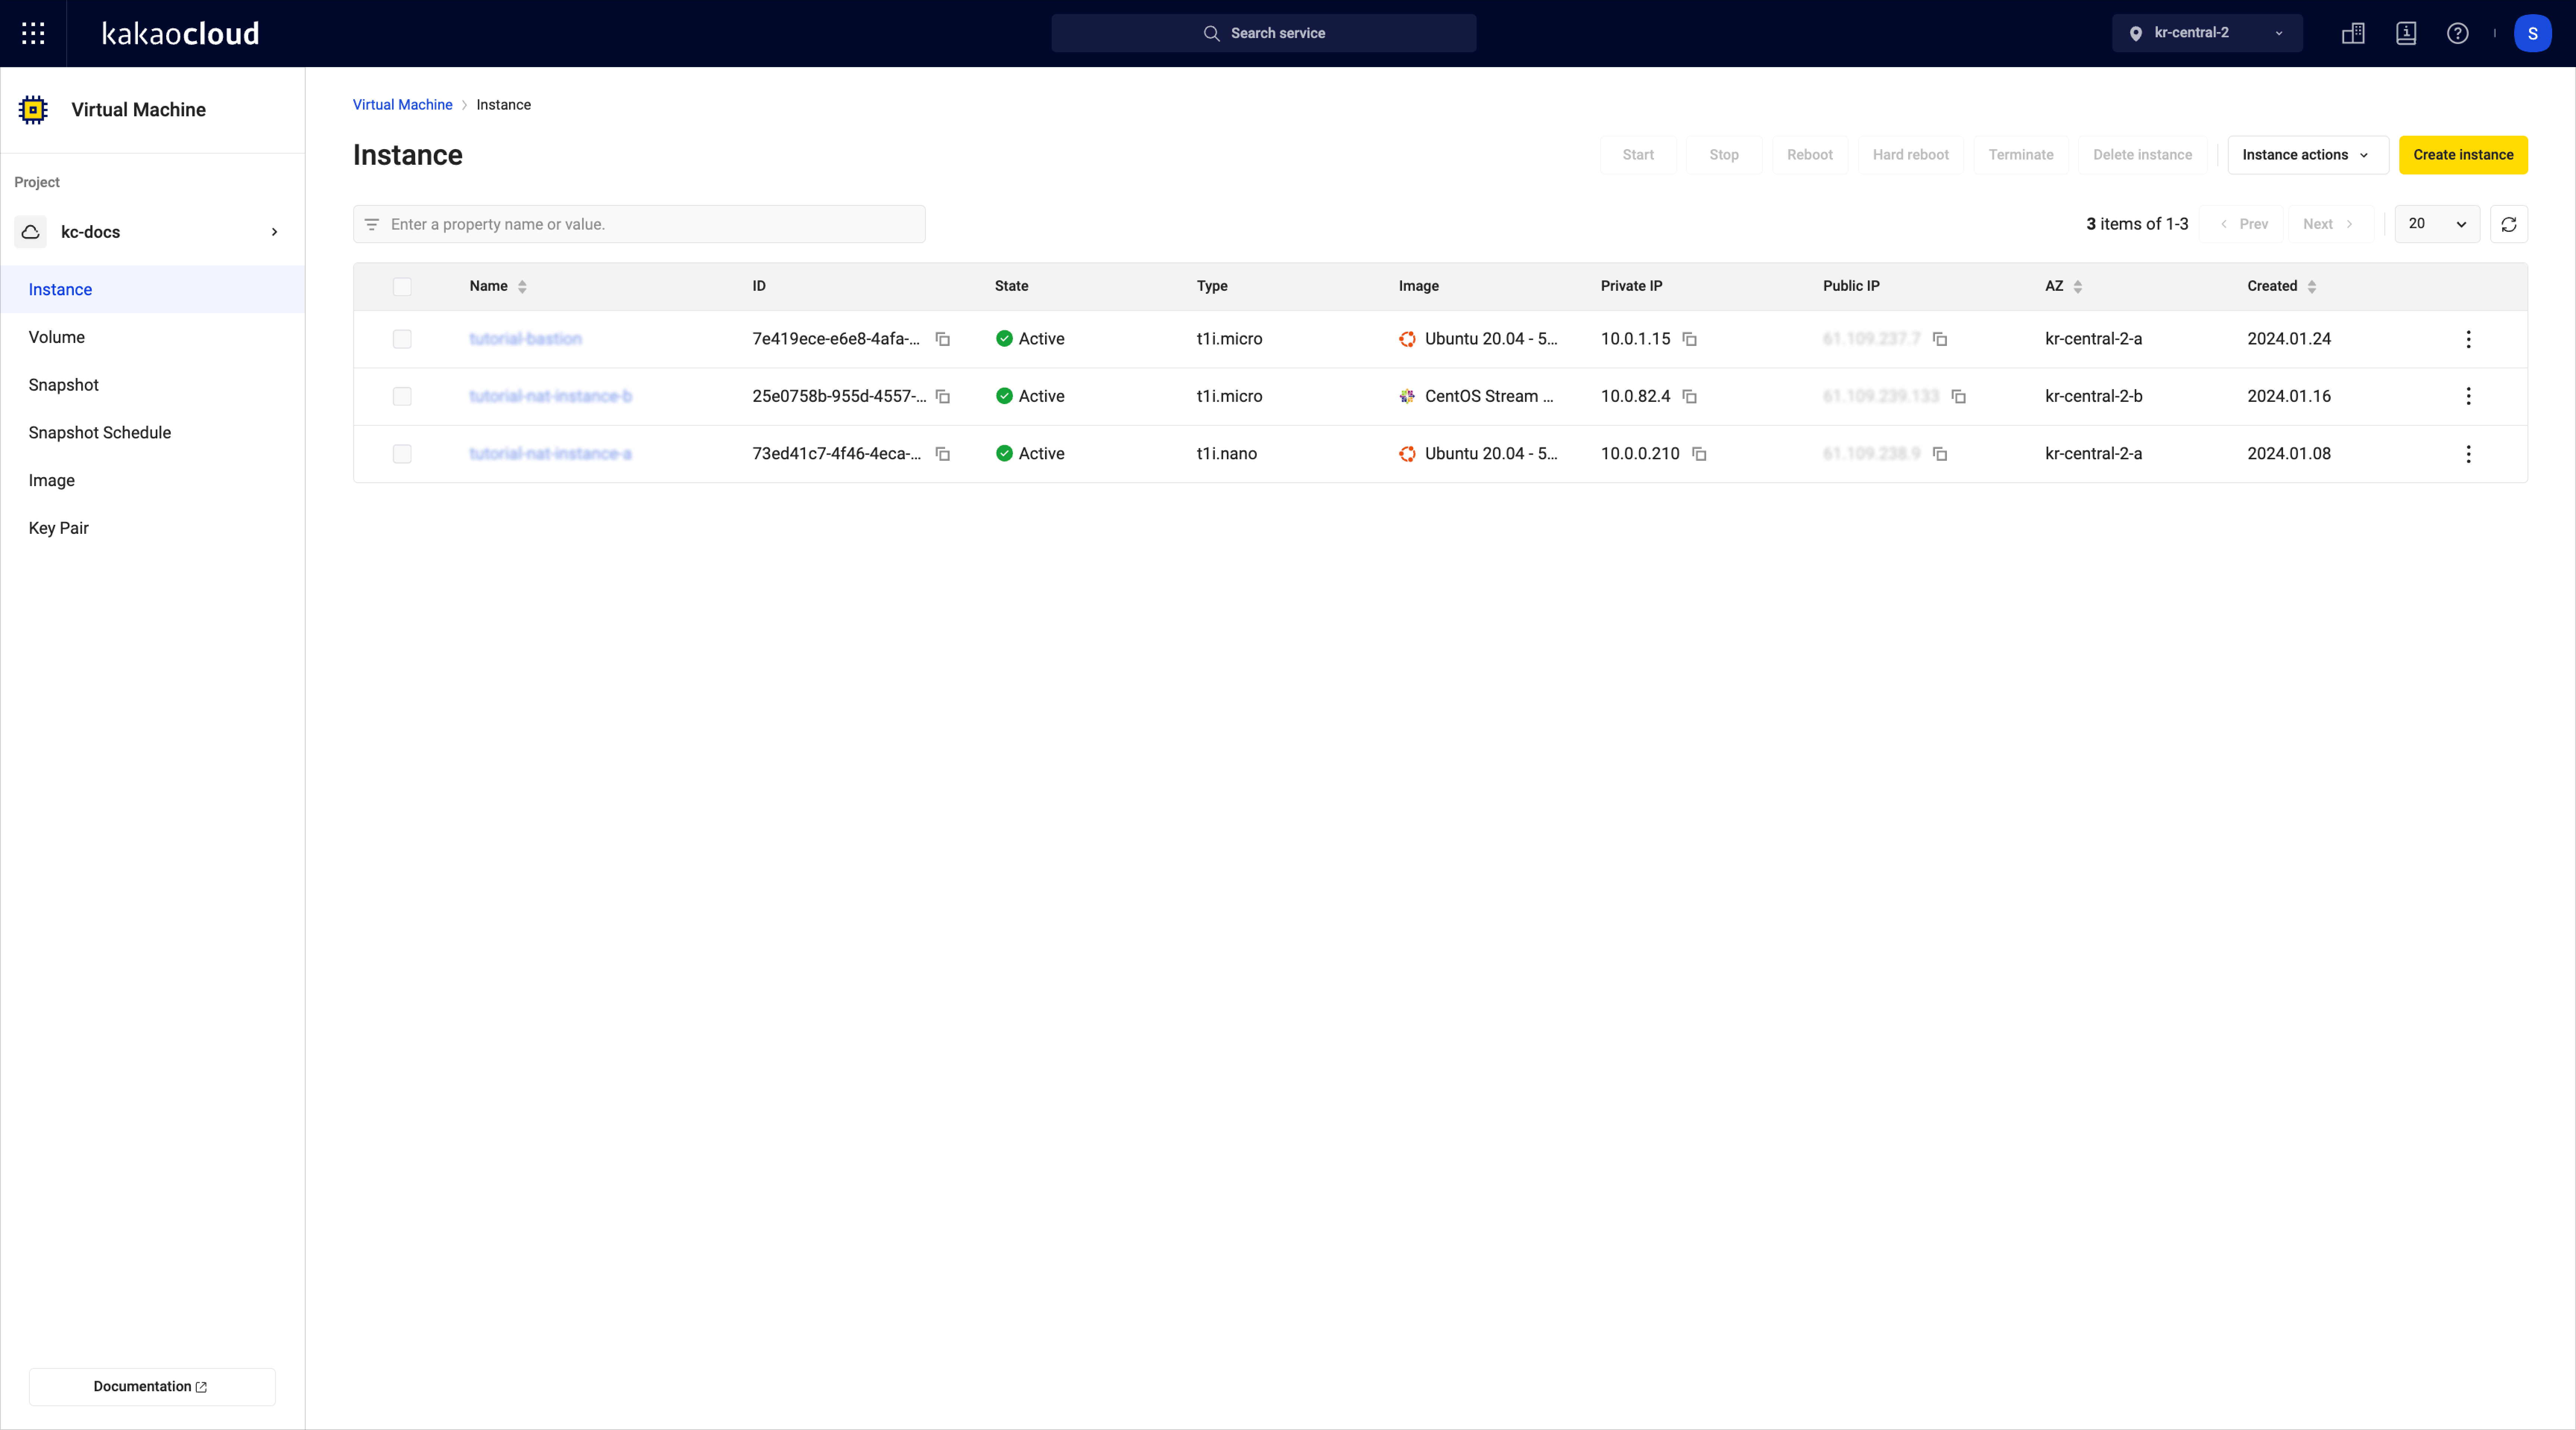Open the tutorial-nat-instance-a link
This screenshot has width=2576, height=1430.
pyautogui.click(x=550, y=454)
